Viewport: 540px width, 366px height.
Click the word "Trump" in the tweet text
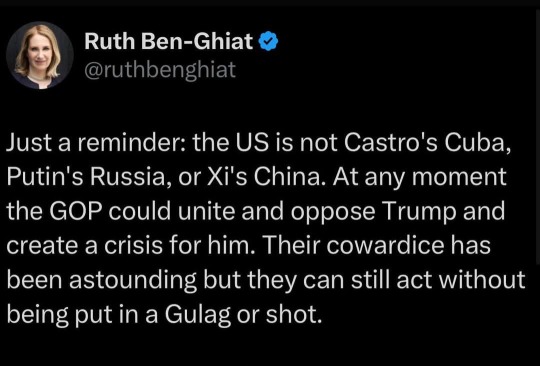pos(420,211)
